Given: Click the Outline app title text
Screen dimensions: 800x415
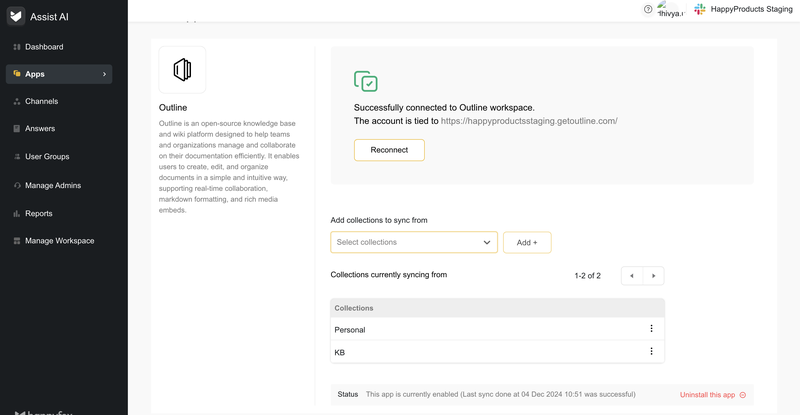Looking at the screenshot, I should point(173,108).
